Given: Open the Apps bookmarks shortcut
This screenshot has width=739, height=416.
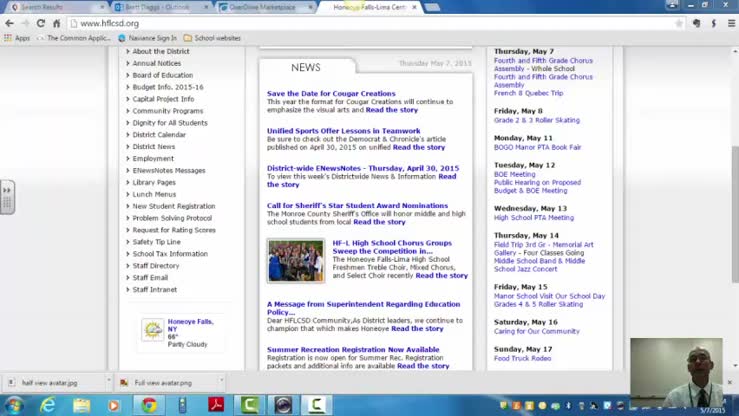Looking at the screenshot, I should pos(16,38).
